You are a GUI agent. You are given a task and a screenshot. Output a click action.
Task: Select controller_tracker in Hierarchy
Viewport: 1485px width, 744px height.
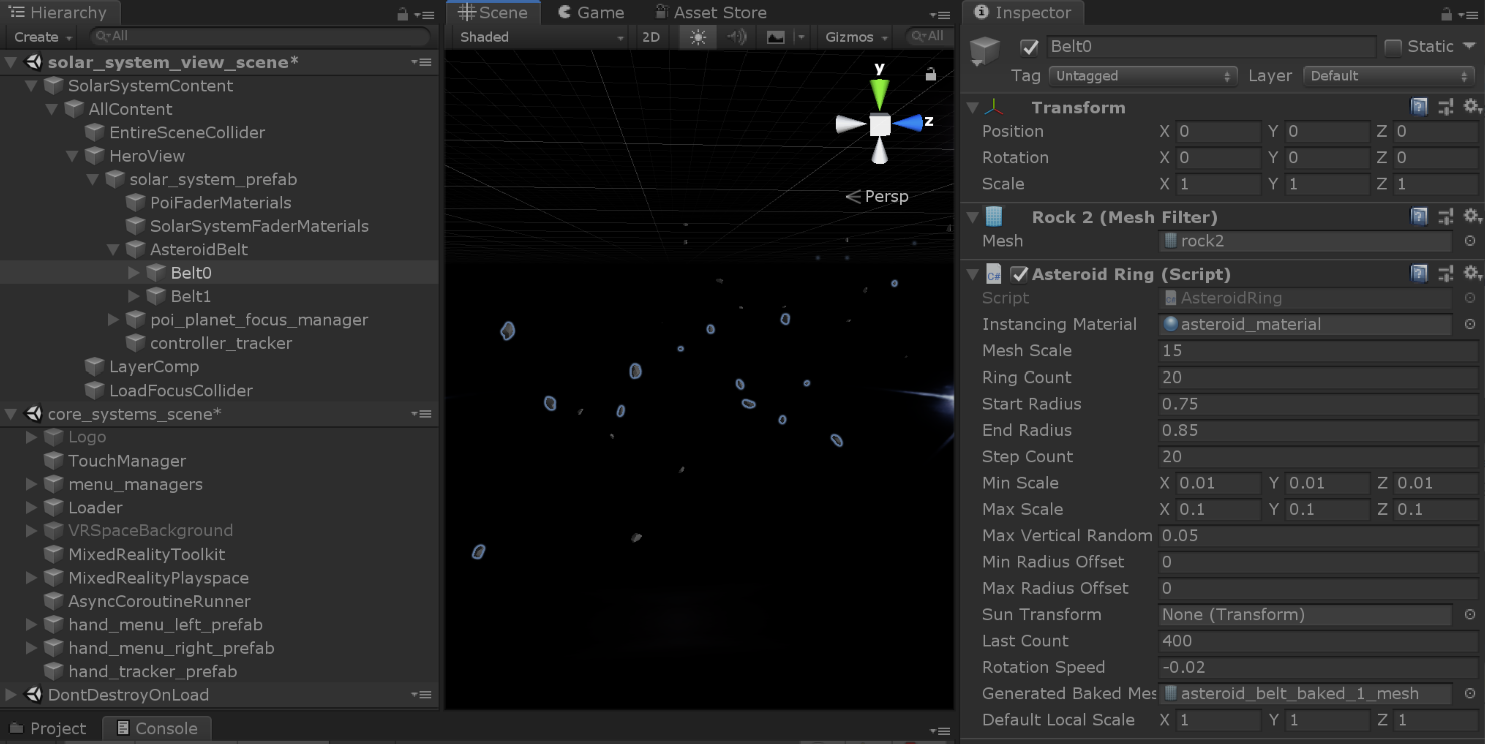pyautogui.click(x=221, y=343)
